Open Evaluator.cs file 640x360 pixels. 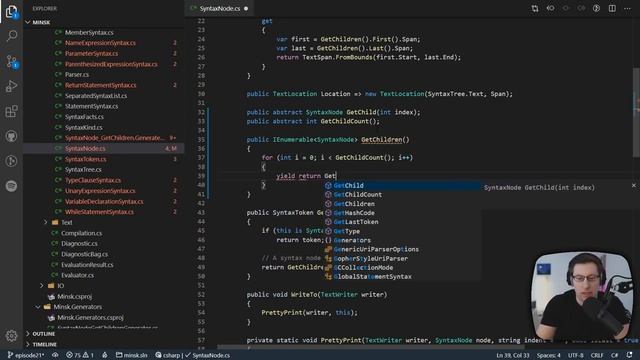[x=77, y=275]
